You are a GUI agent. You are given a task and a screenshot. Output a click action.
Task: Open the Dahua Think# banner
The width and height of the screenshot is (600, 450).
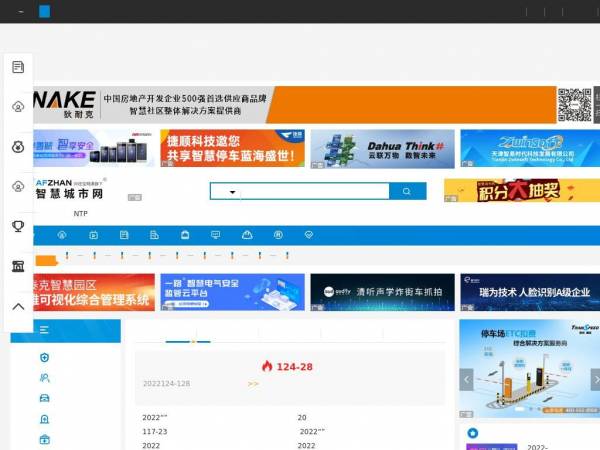click(x=382, y=149)
